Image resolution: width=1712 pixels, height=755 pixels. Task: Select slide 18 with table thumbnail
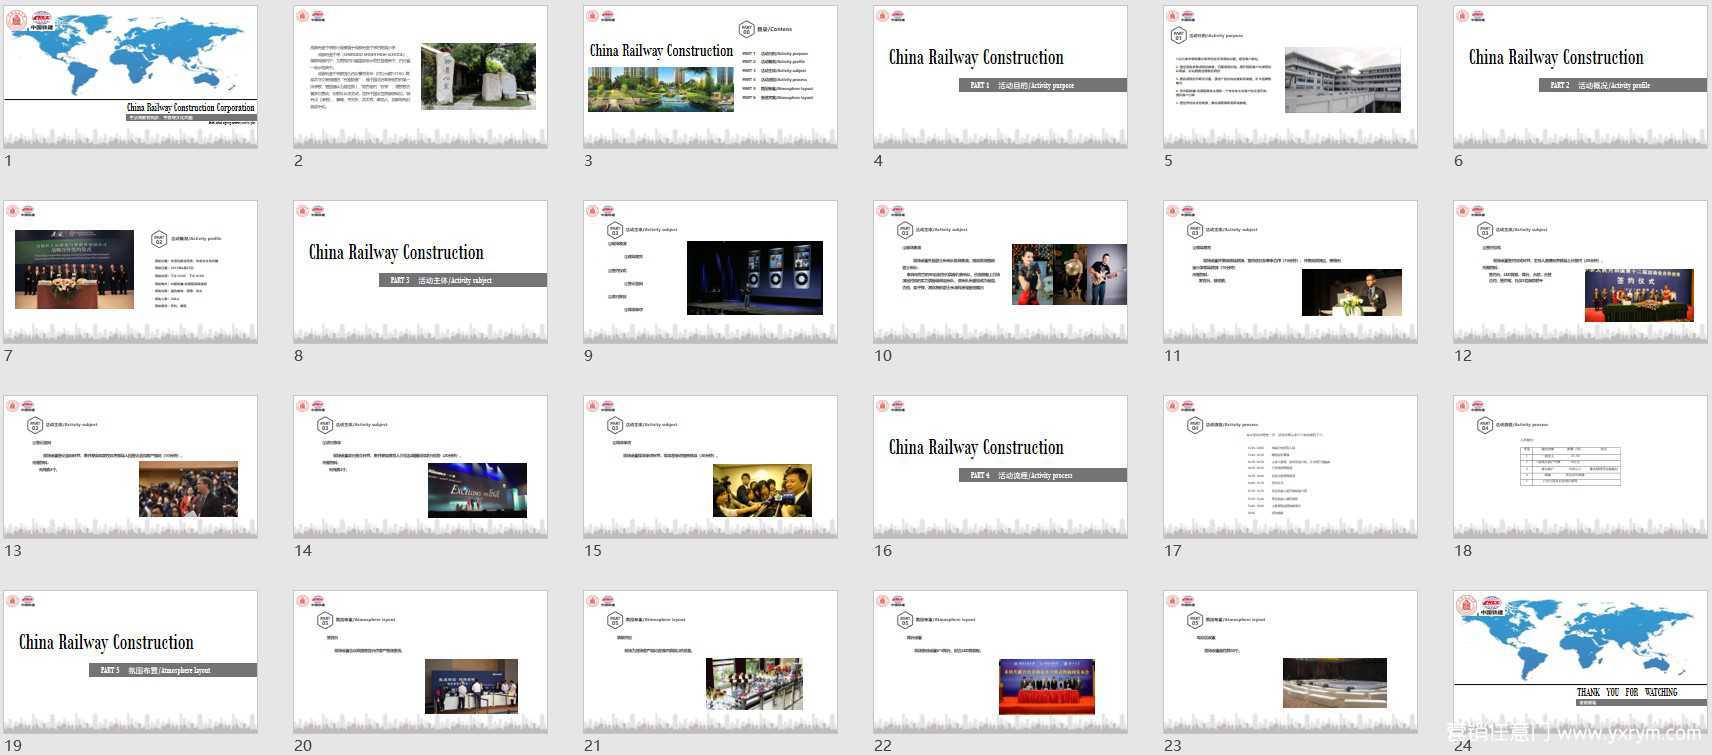(1580, 467)
